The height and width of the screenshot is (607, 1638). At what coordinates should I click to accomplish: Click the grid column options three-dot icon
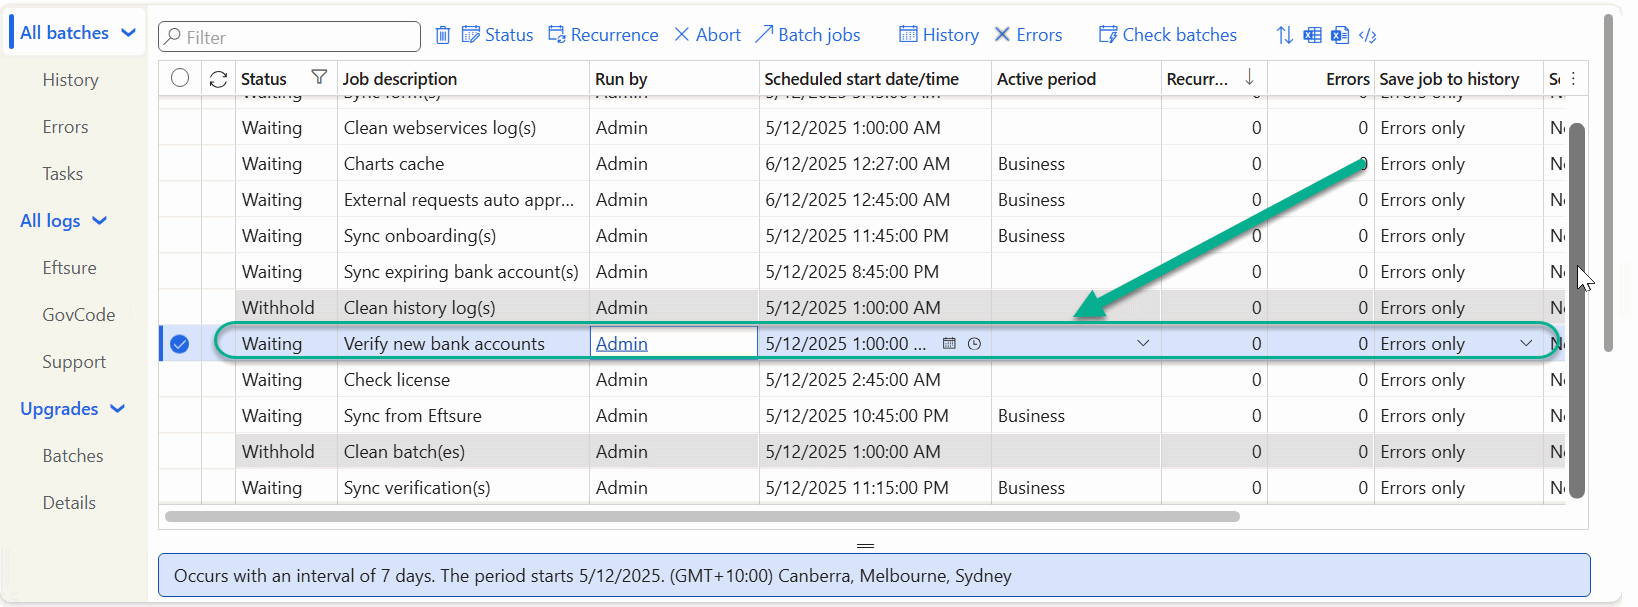coord(1573,78)
